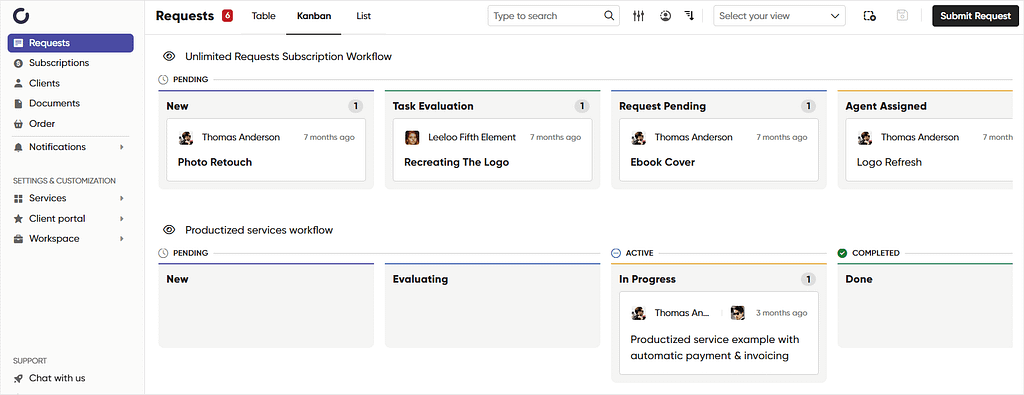Click the red 6 requests badge
Image resolution: width=1024 pixels, height=395 pixels.
[x=227, y=16]
